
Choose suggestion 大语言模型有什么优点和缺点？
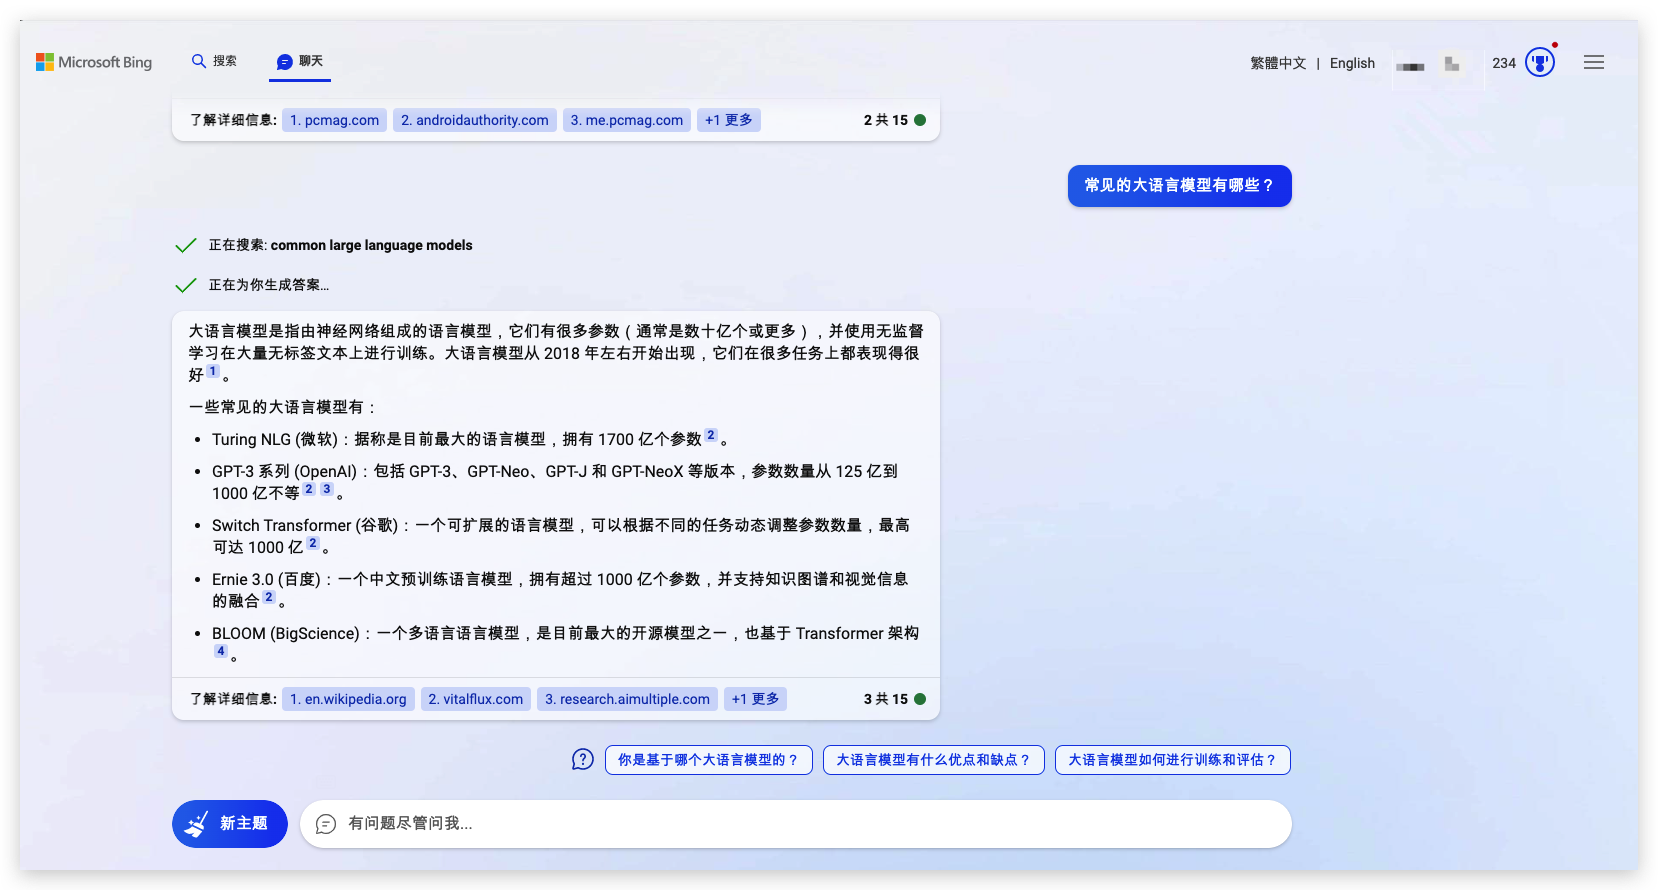(934, 760)
